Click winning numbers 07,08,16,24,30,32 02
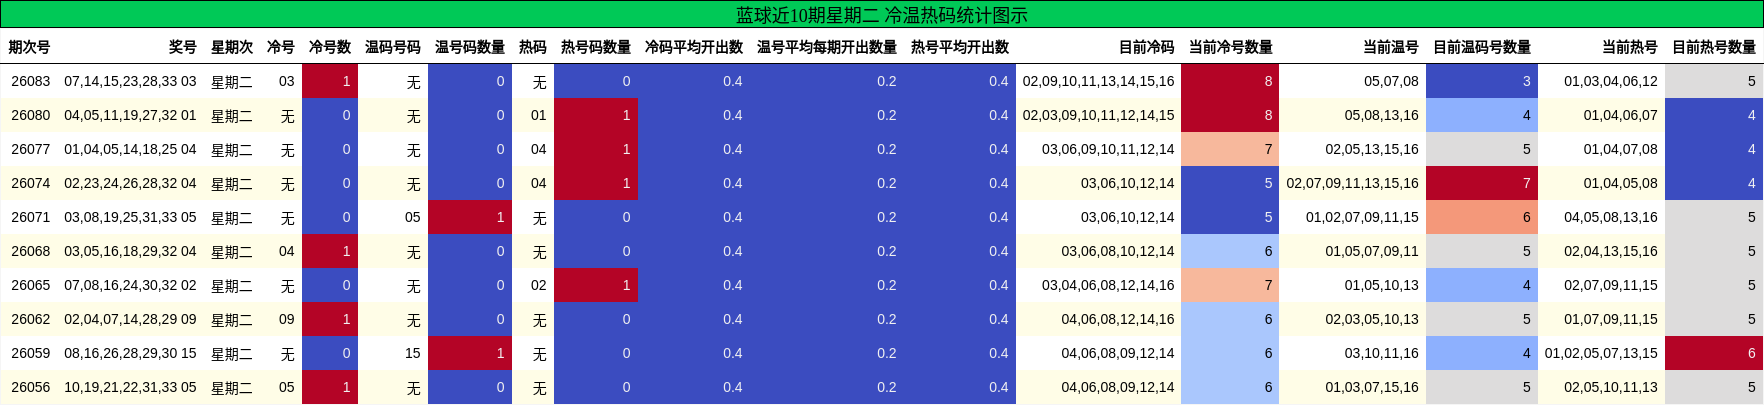 [130, 285]
